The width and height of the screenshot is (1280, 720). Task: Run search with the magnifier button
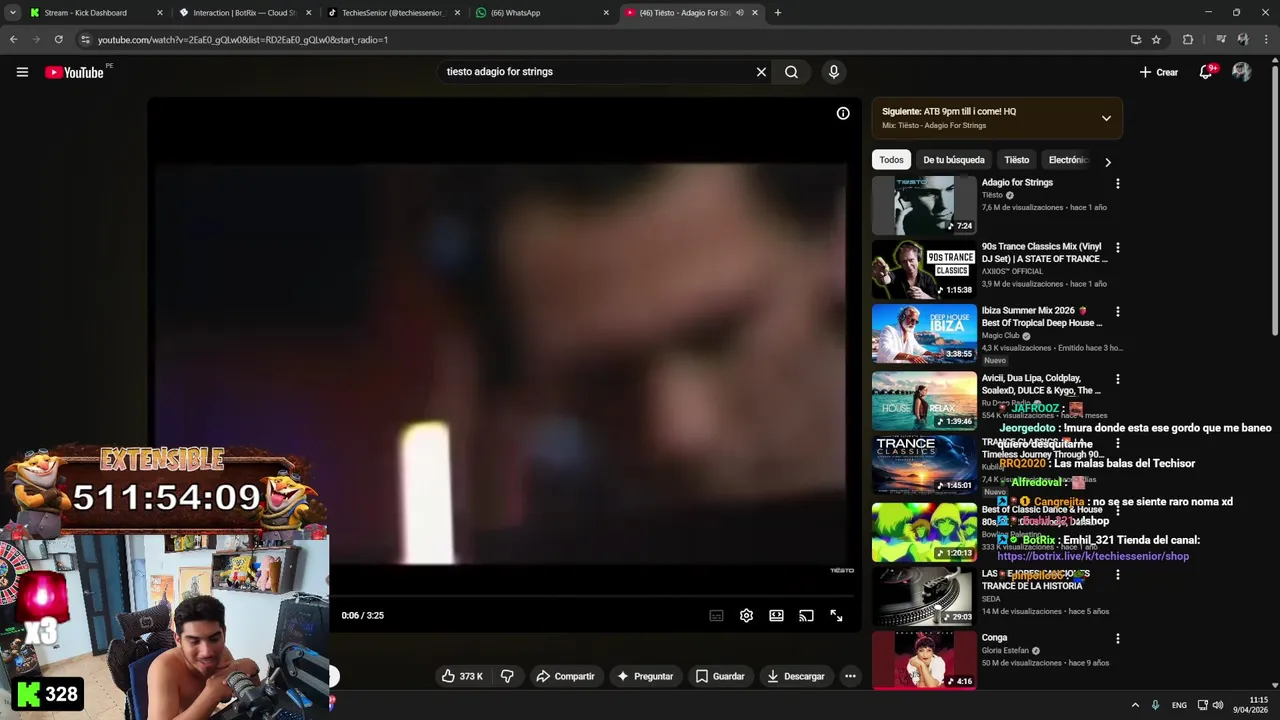pyautogui.click(x=791, y=72)
